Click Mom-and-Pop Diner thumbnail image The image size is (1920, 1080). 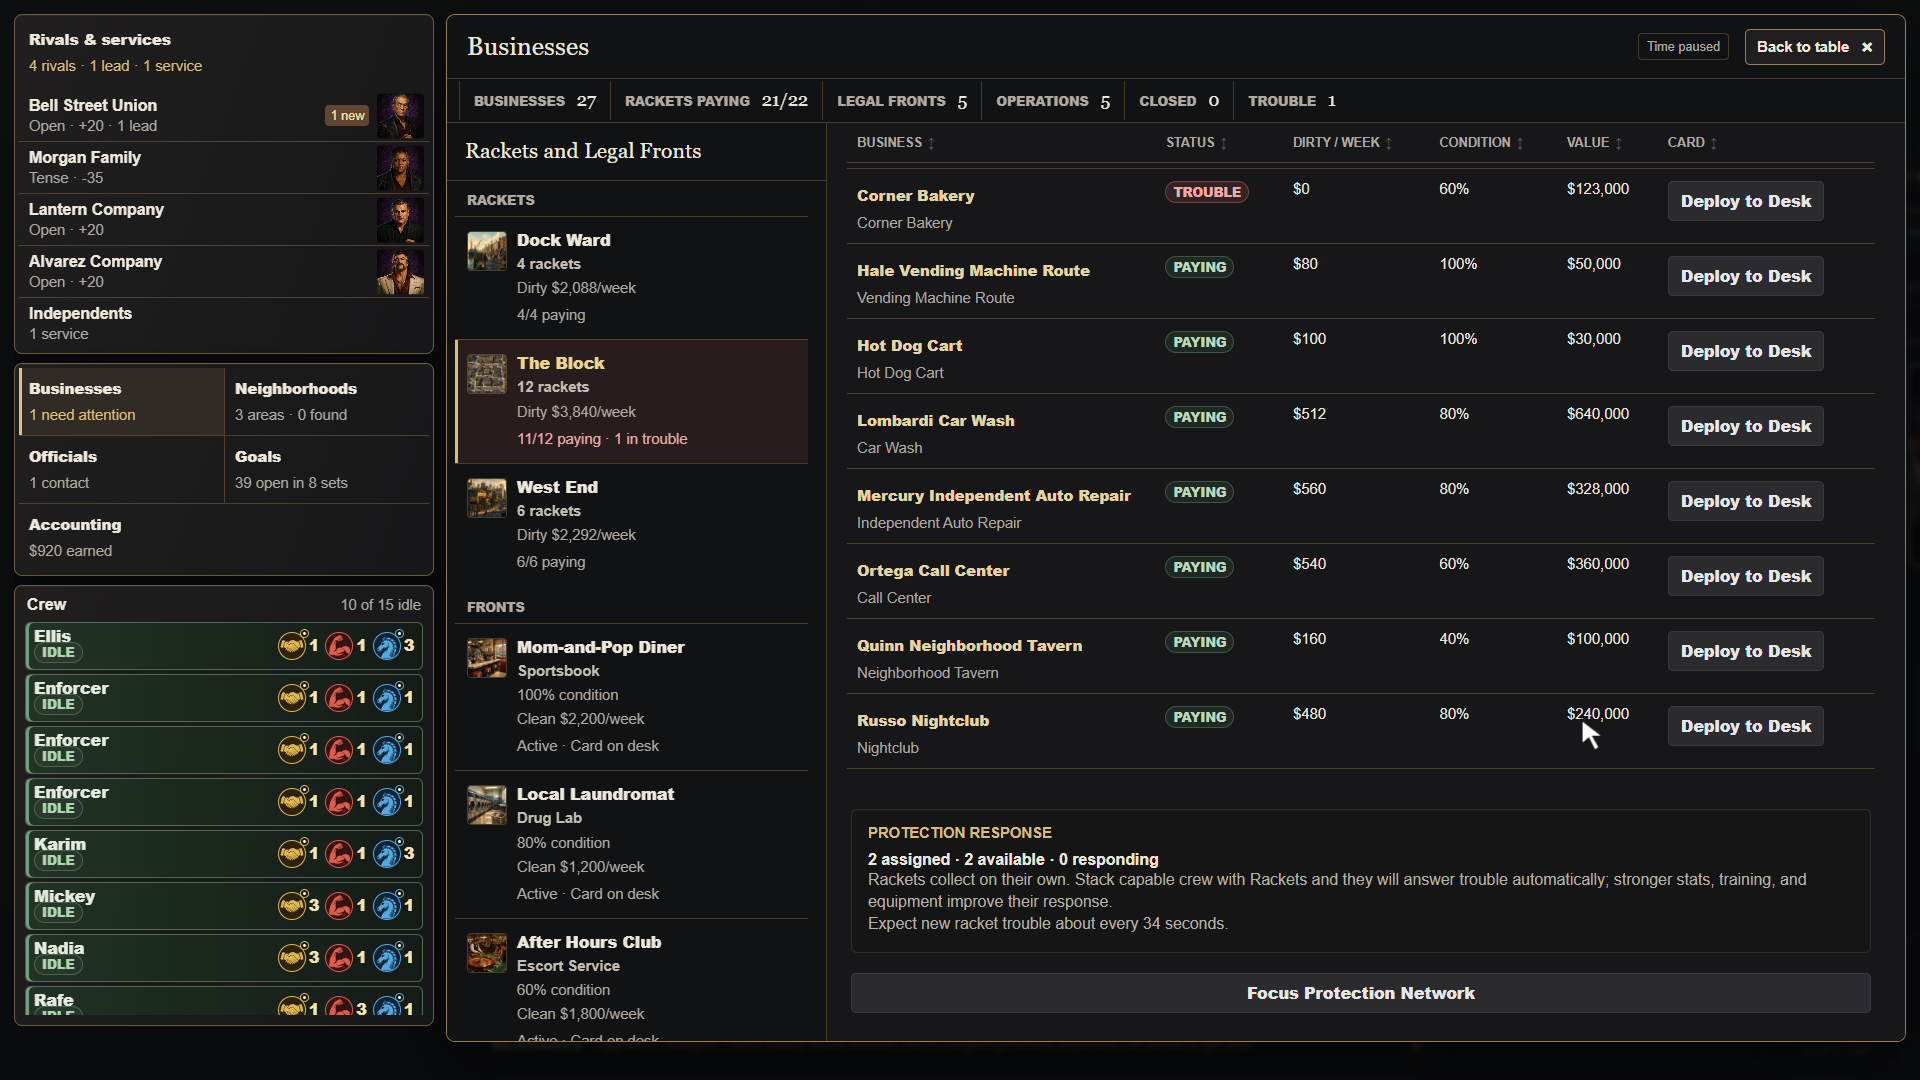(x=487, y=658)
